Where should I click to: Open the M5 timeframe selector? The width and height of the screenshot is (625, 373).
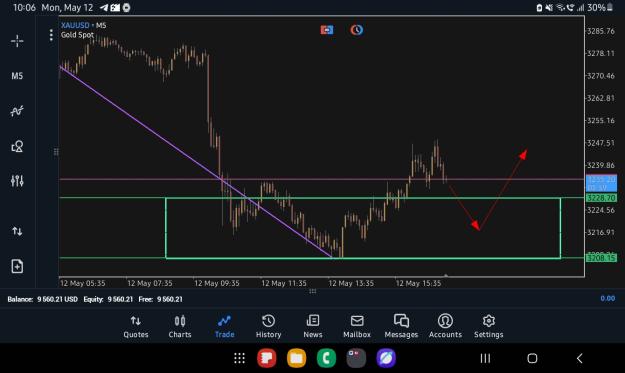(x=17, y=76)
